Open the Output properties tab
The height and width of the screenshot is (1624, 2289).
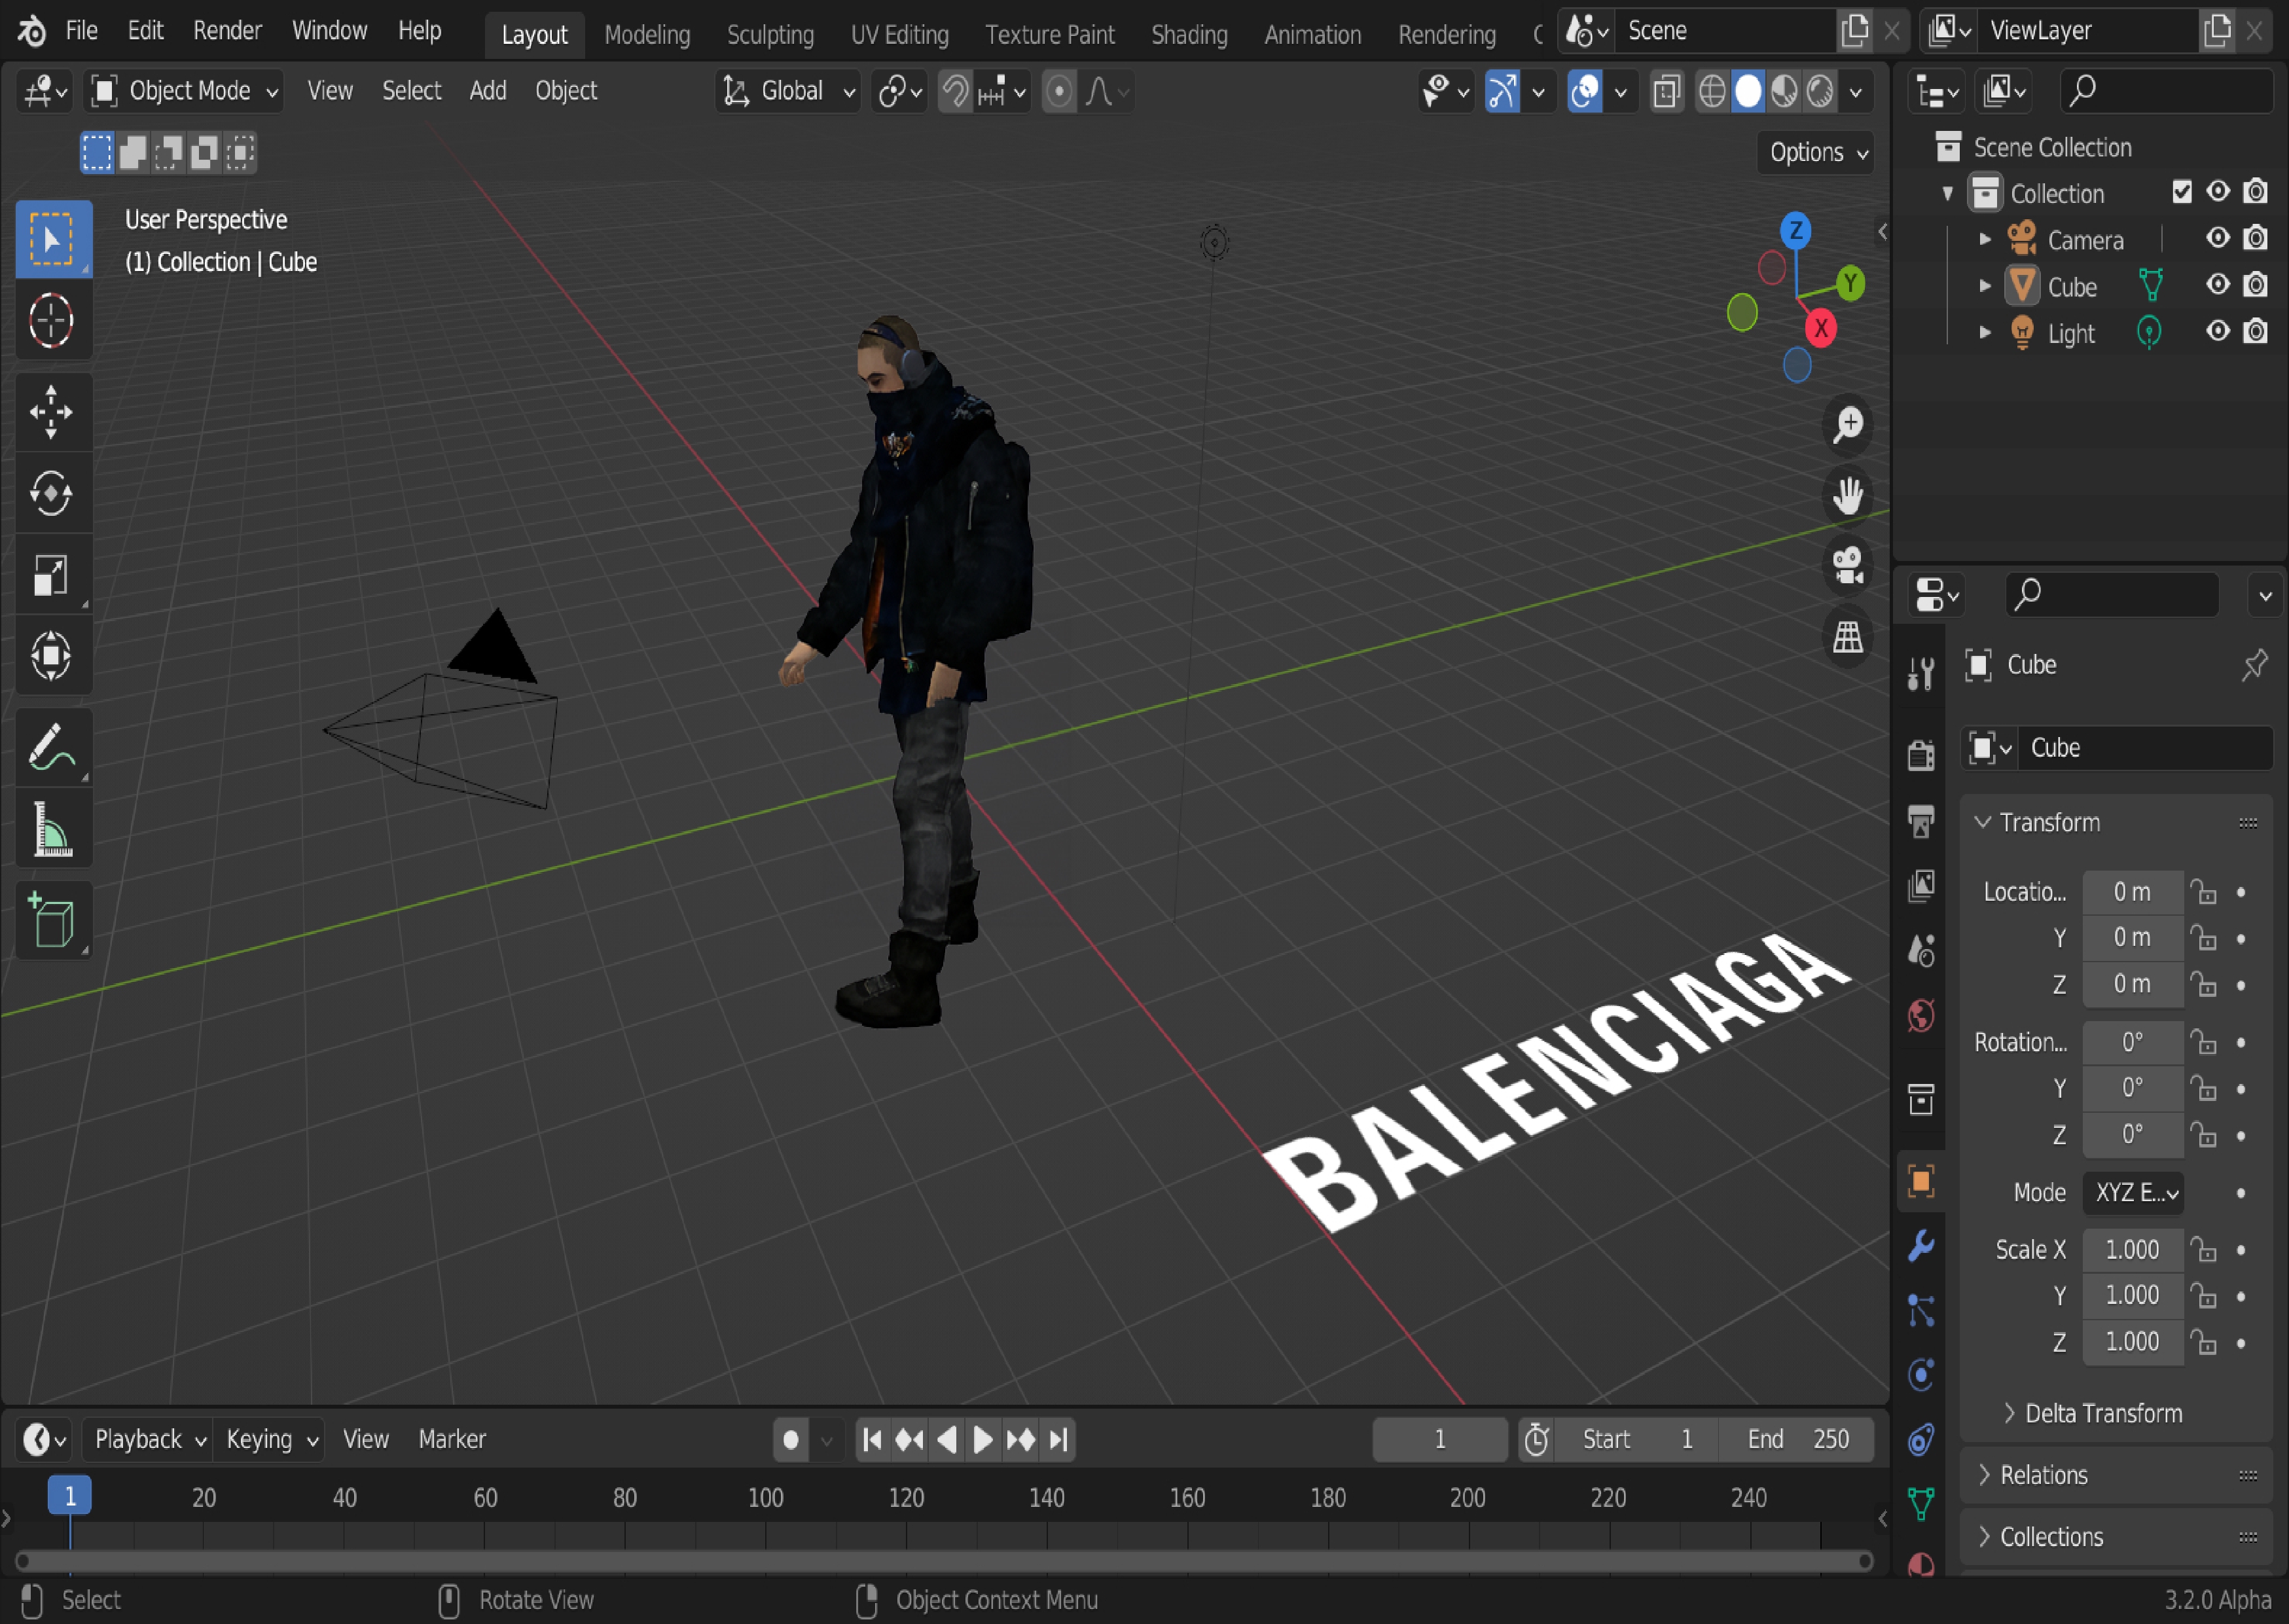pos(1921,821)
